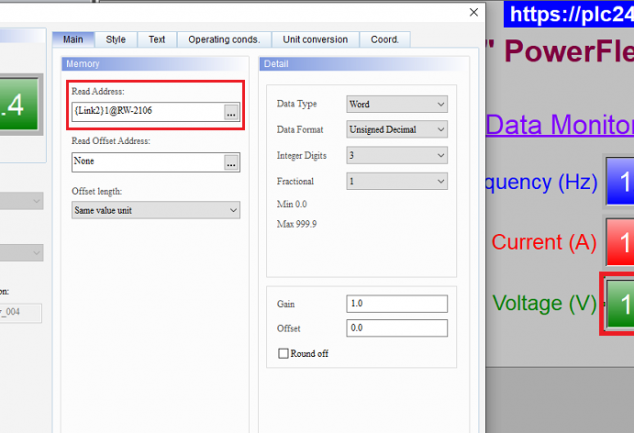Click the Memory section header
The width and height of the screenshot is (634, 433).
click(155, 64)
